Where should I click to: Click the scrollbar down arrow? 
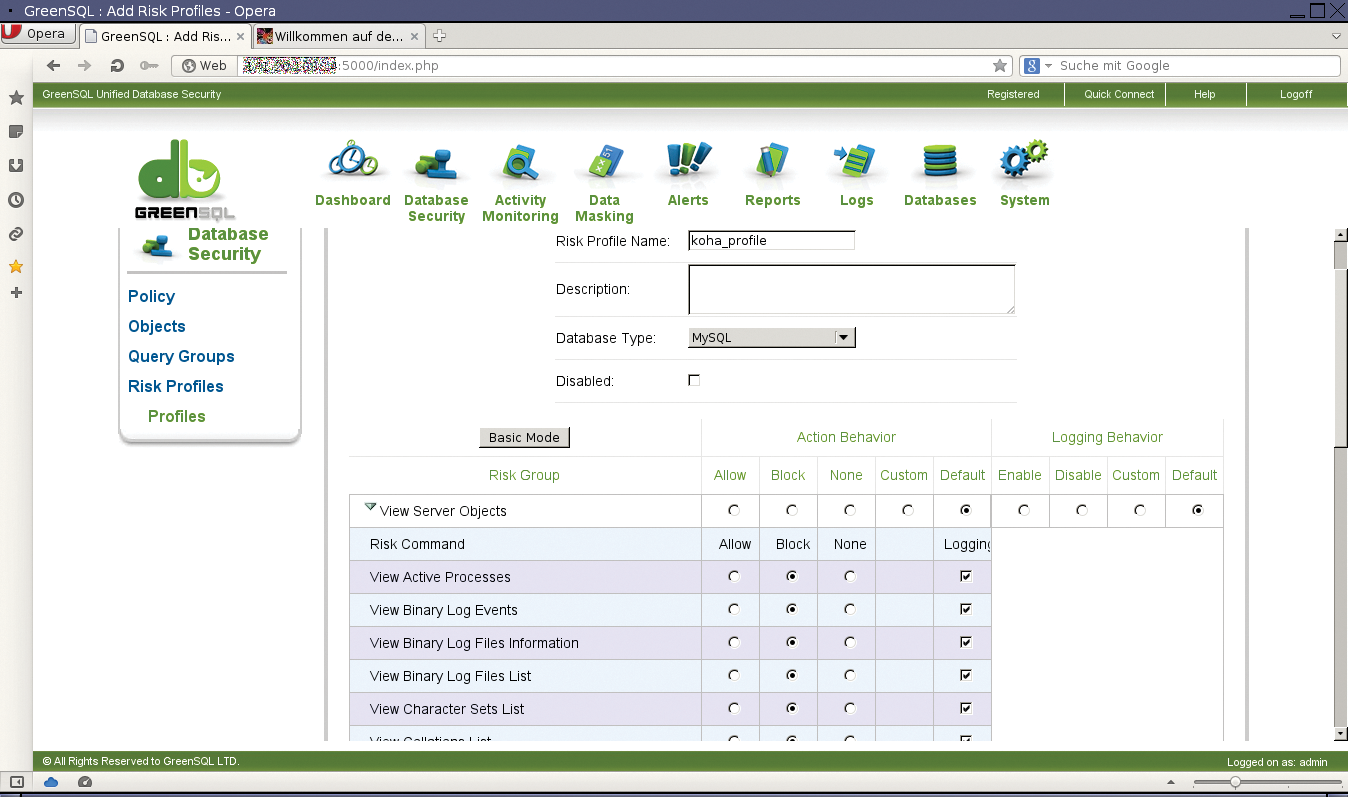pyautogui.click(x=1340, y=735)
